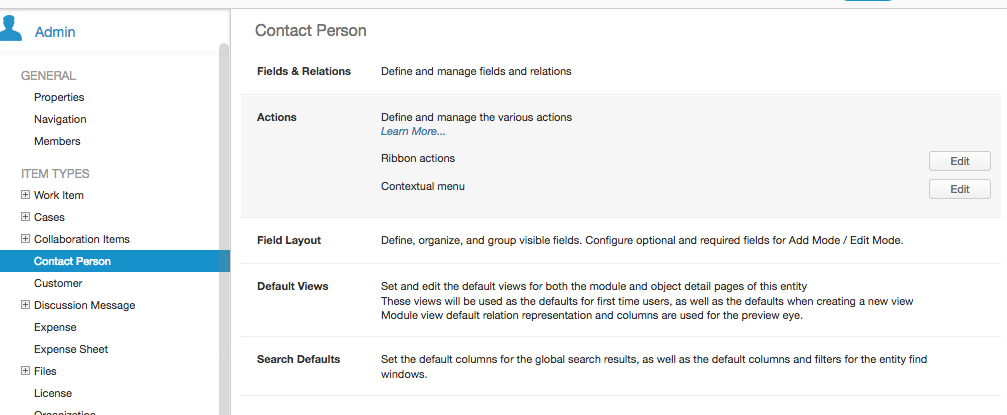This screenshot has width=1007, height=415.
Task: Open the Actions section
Action: pyautogui.click(x=277, y=118)
